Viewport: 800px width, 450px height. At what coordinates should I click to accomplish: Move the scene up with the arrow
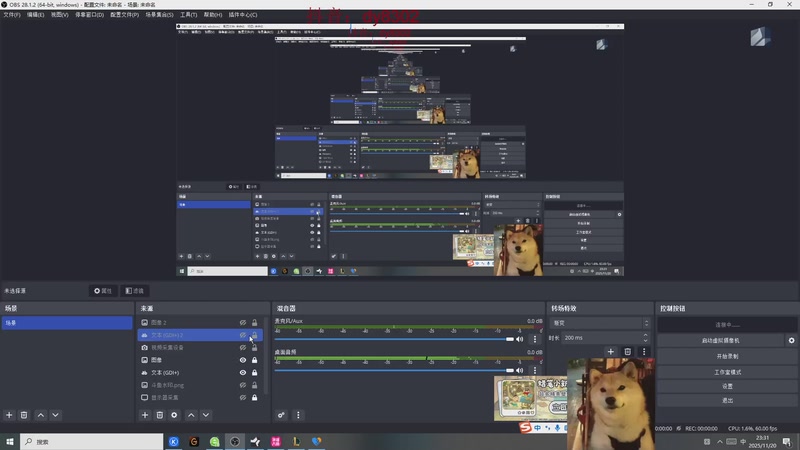pos(41,415)
